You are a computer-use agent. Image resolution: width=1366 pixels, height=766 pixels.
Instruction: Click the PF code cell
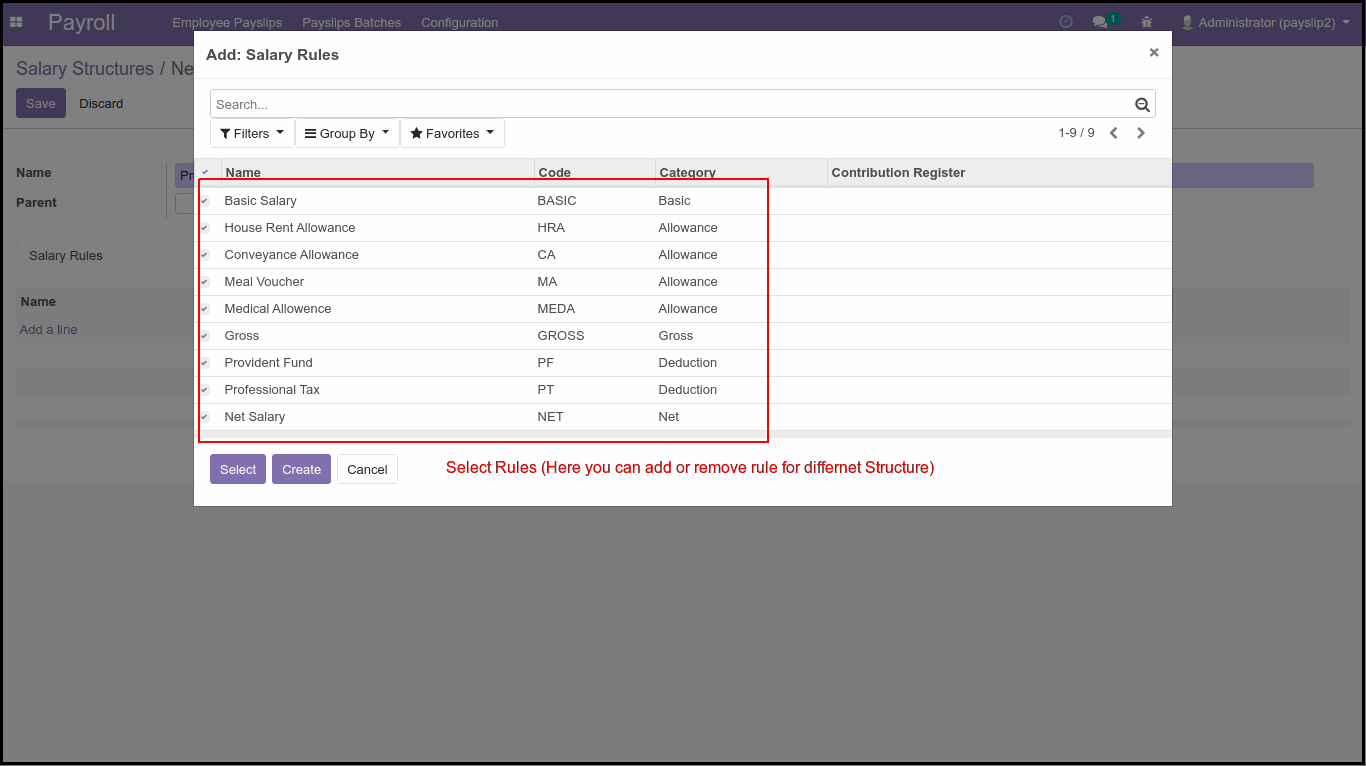[x=545, y=363]
